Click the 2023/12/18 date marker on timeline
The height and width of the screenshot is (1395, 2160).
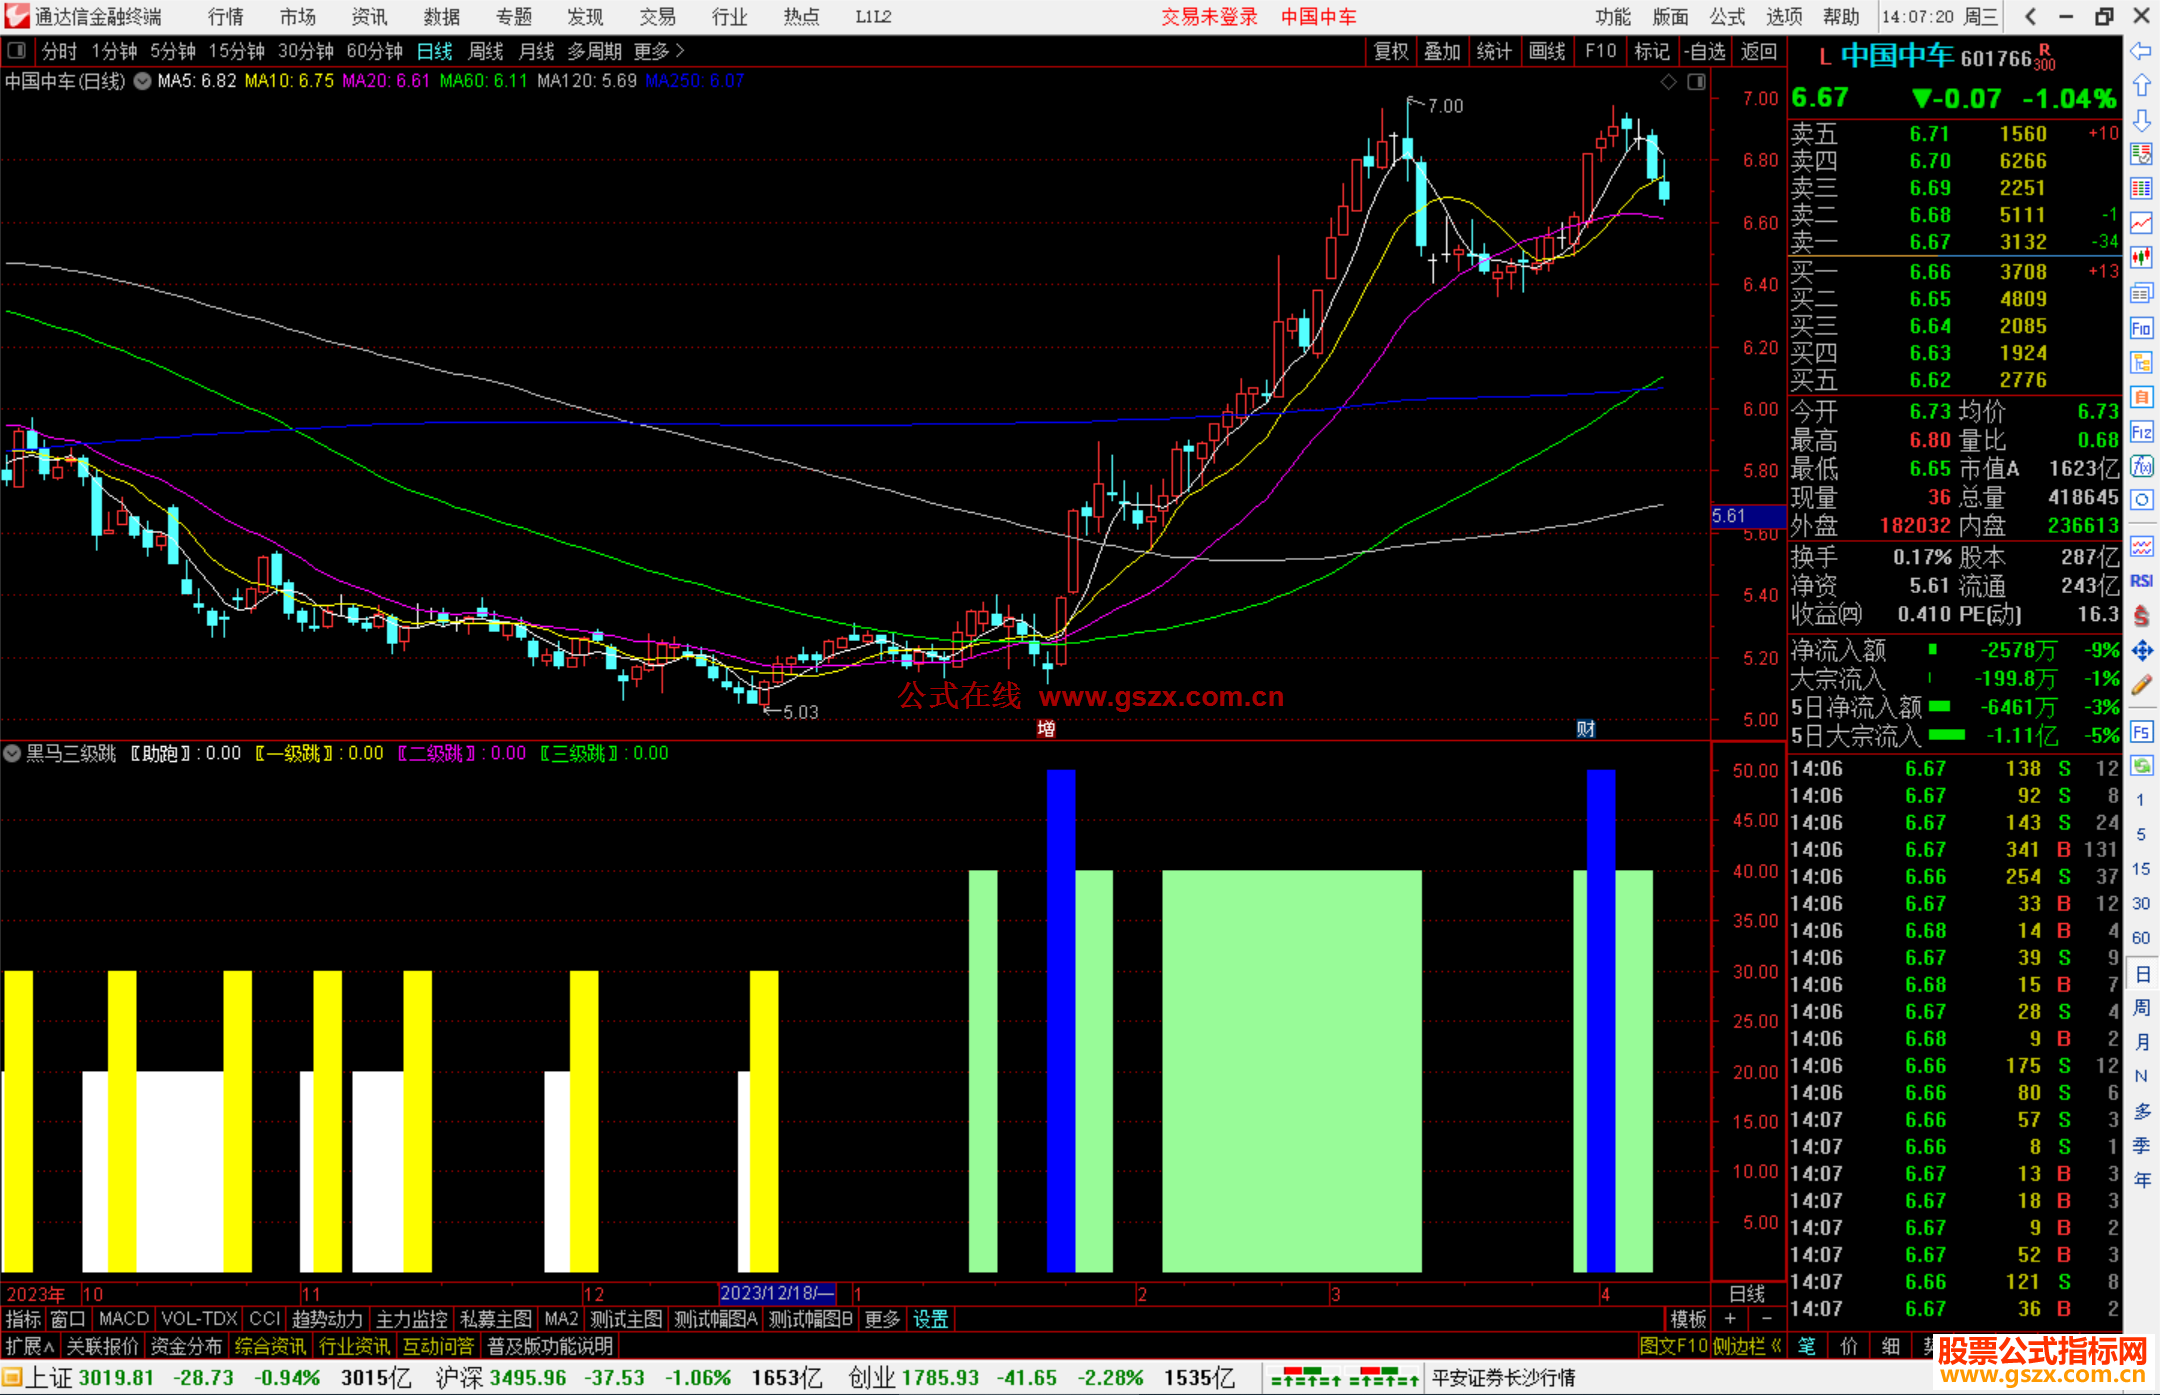[777, 1293]
